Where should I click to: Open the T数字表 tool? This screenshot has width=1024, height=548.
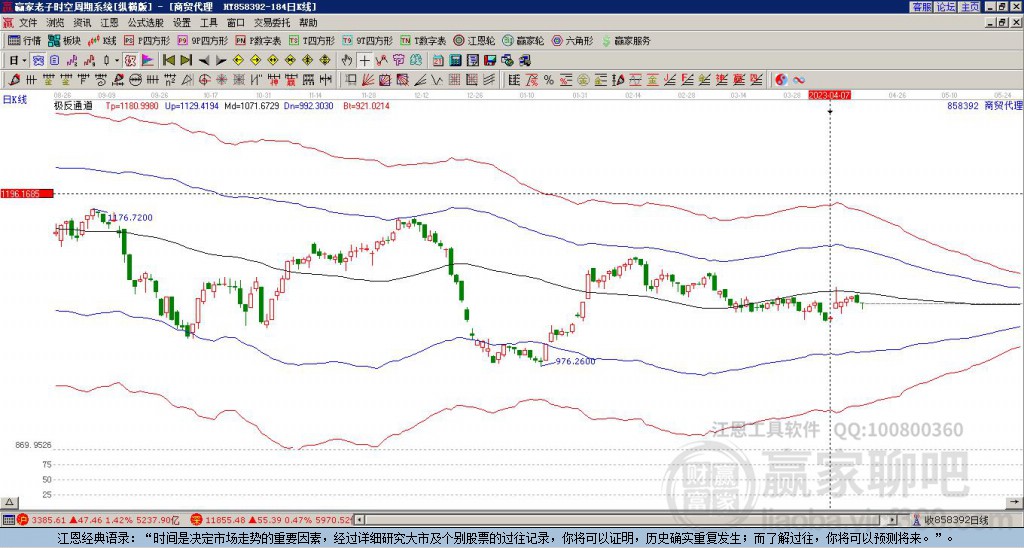pos(423,40)
